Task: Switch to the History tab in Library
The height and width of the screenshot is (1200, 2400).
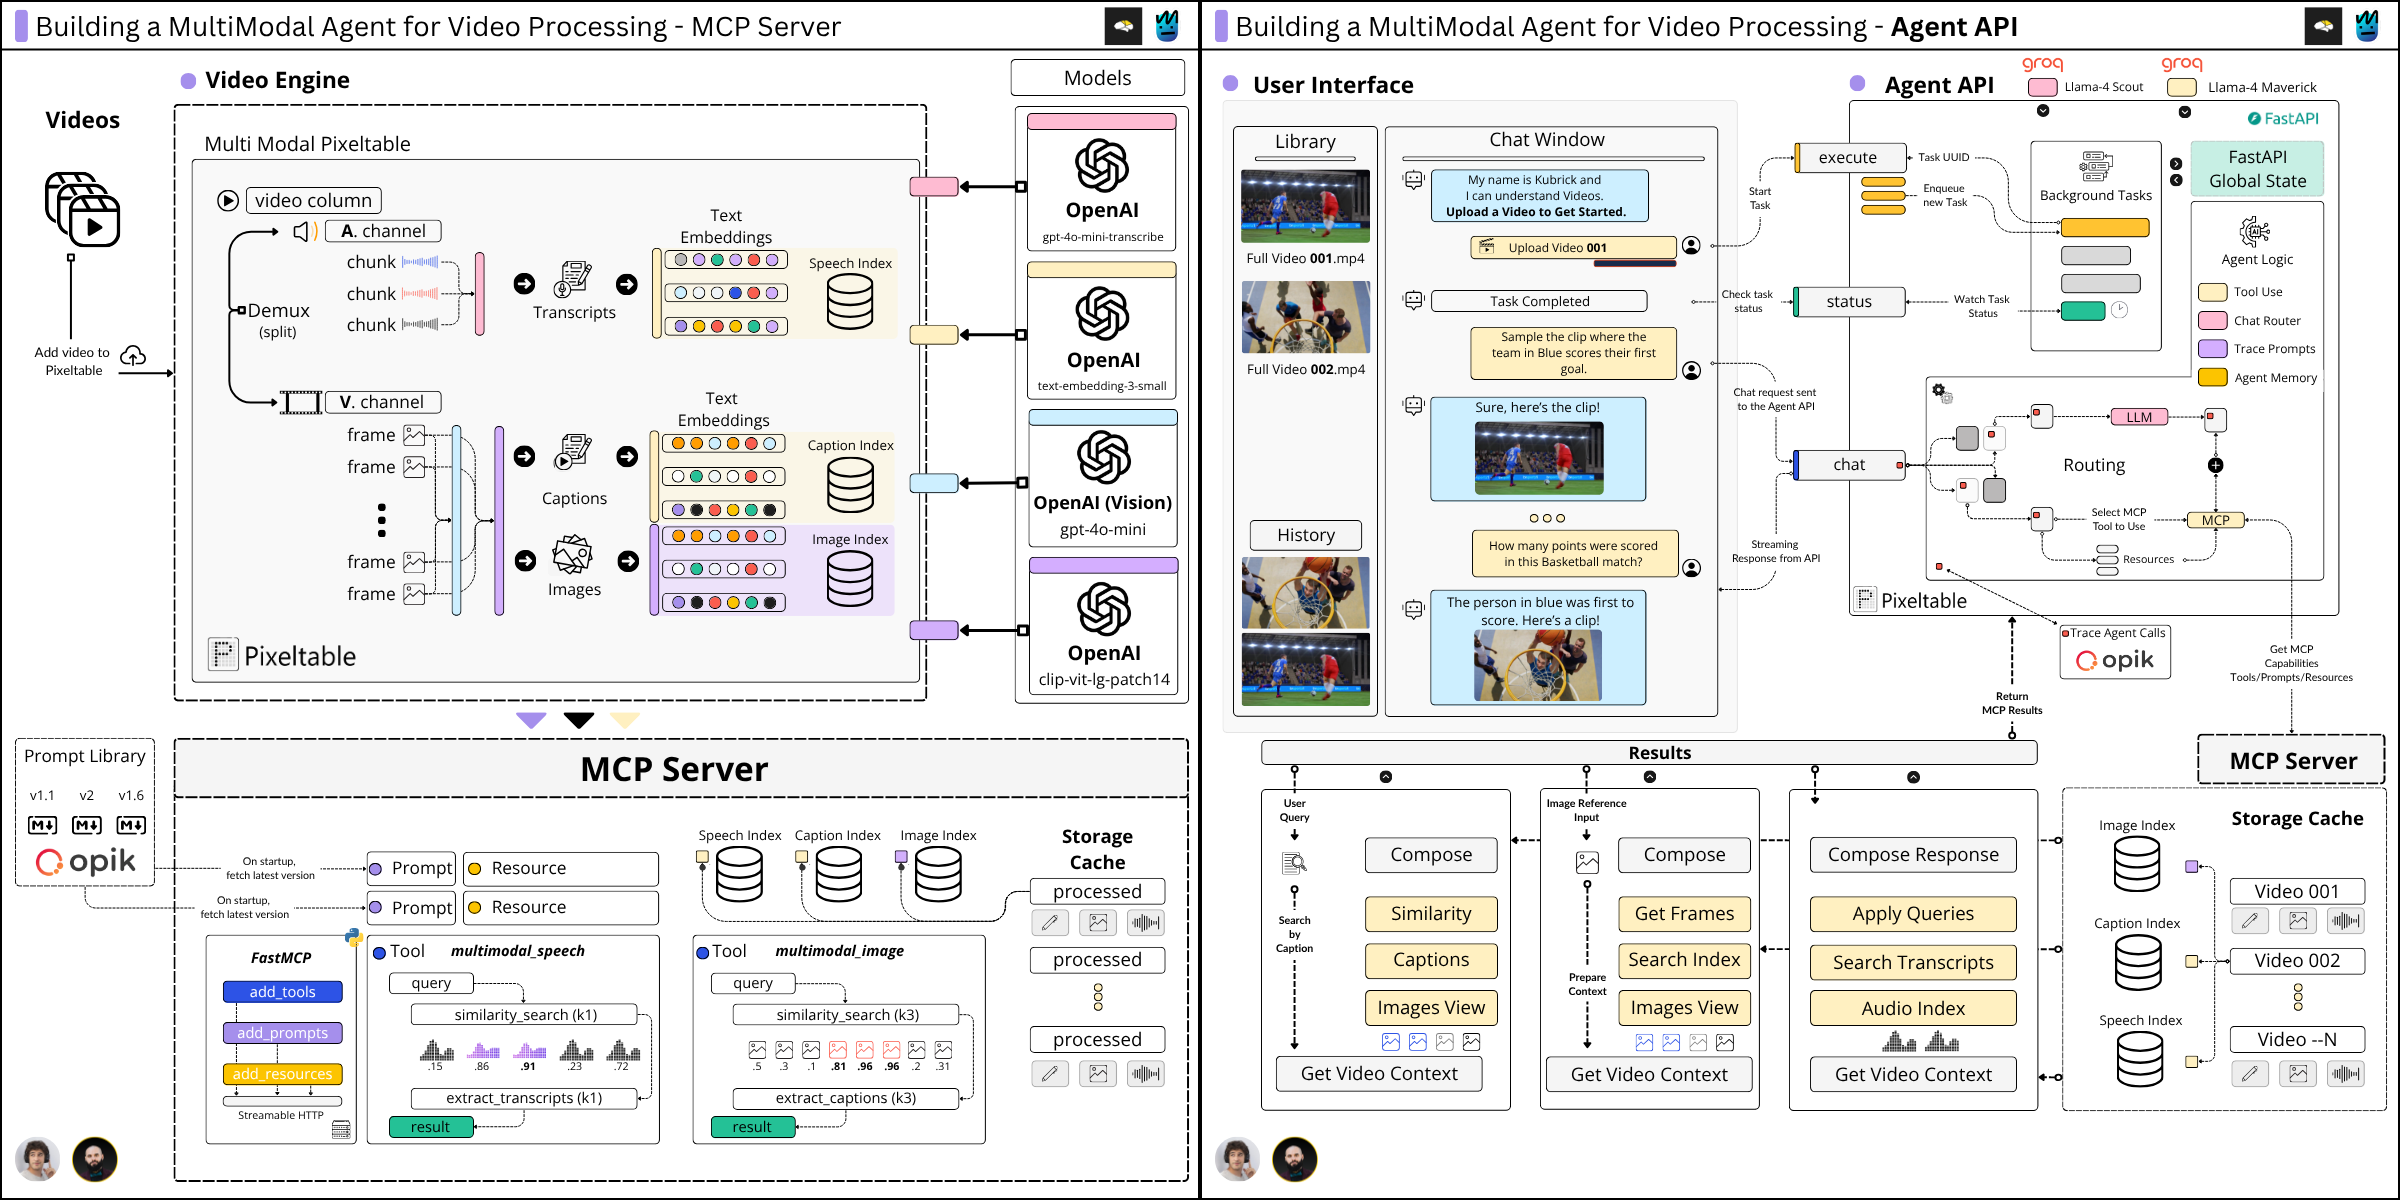Action: 1305,535
